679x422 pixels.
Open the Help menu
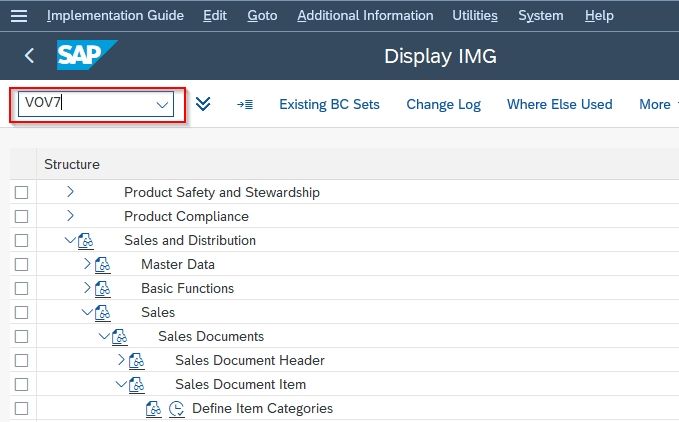(599, 16)
